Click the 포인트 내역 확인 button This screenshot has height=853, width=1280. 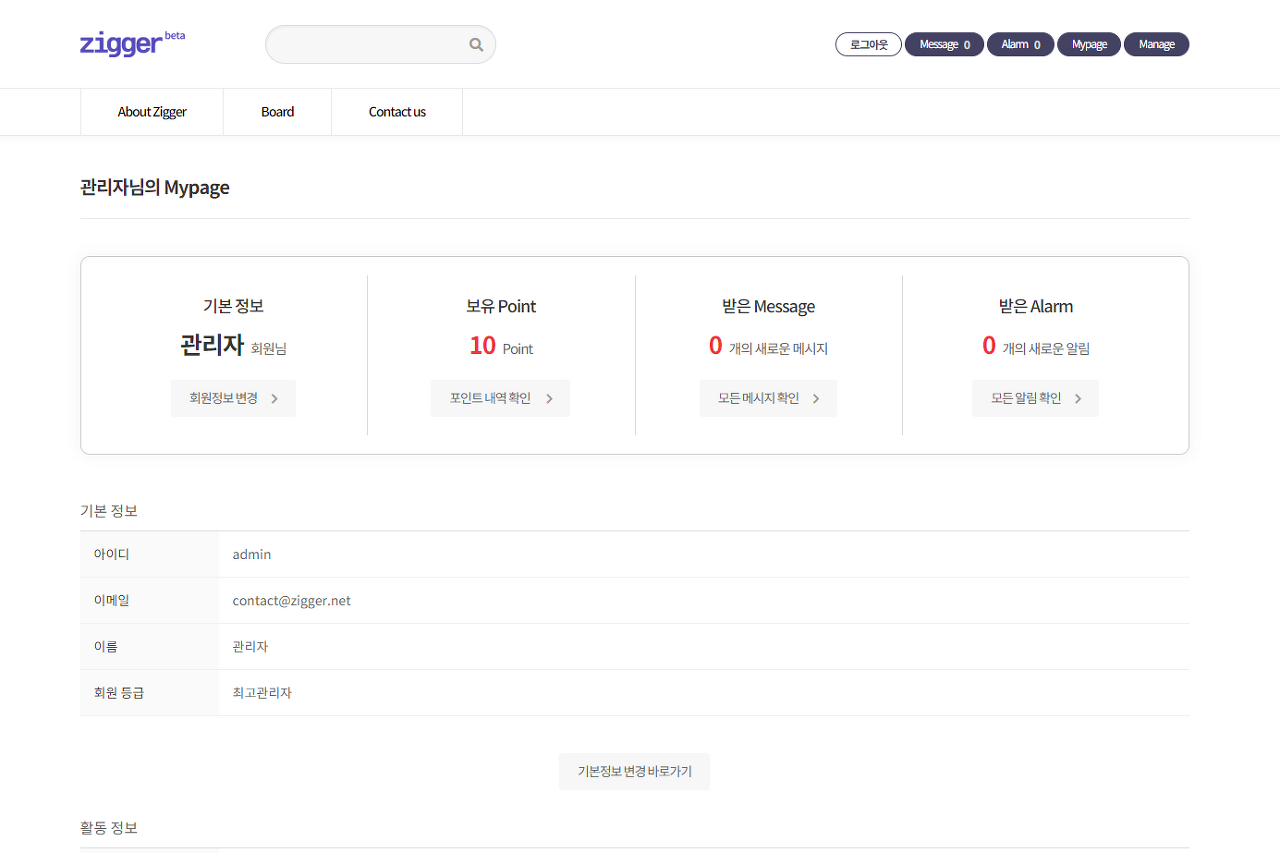click(500, 398)
